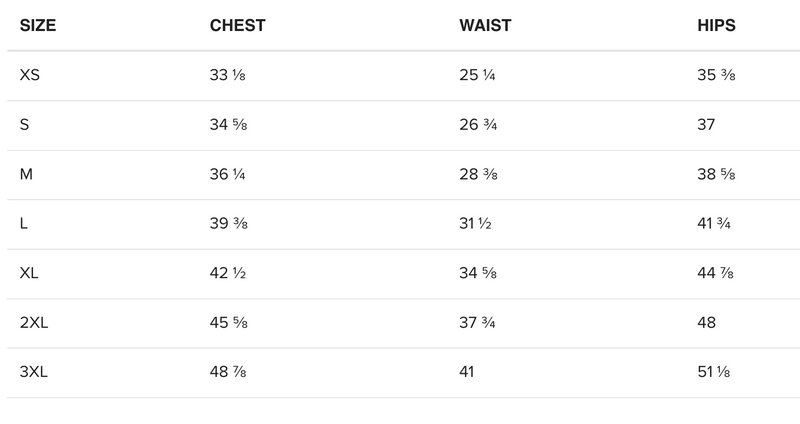Click the L chest value 39 ⅜
This screenshot has height=424, width=800.
(228, 224)
